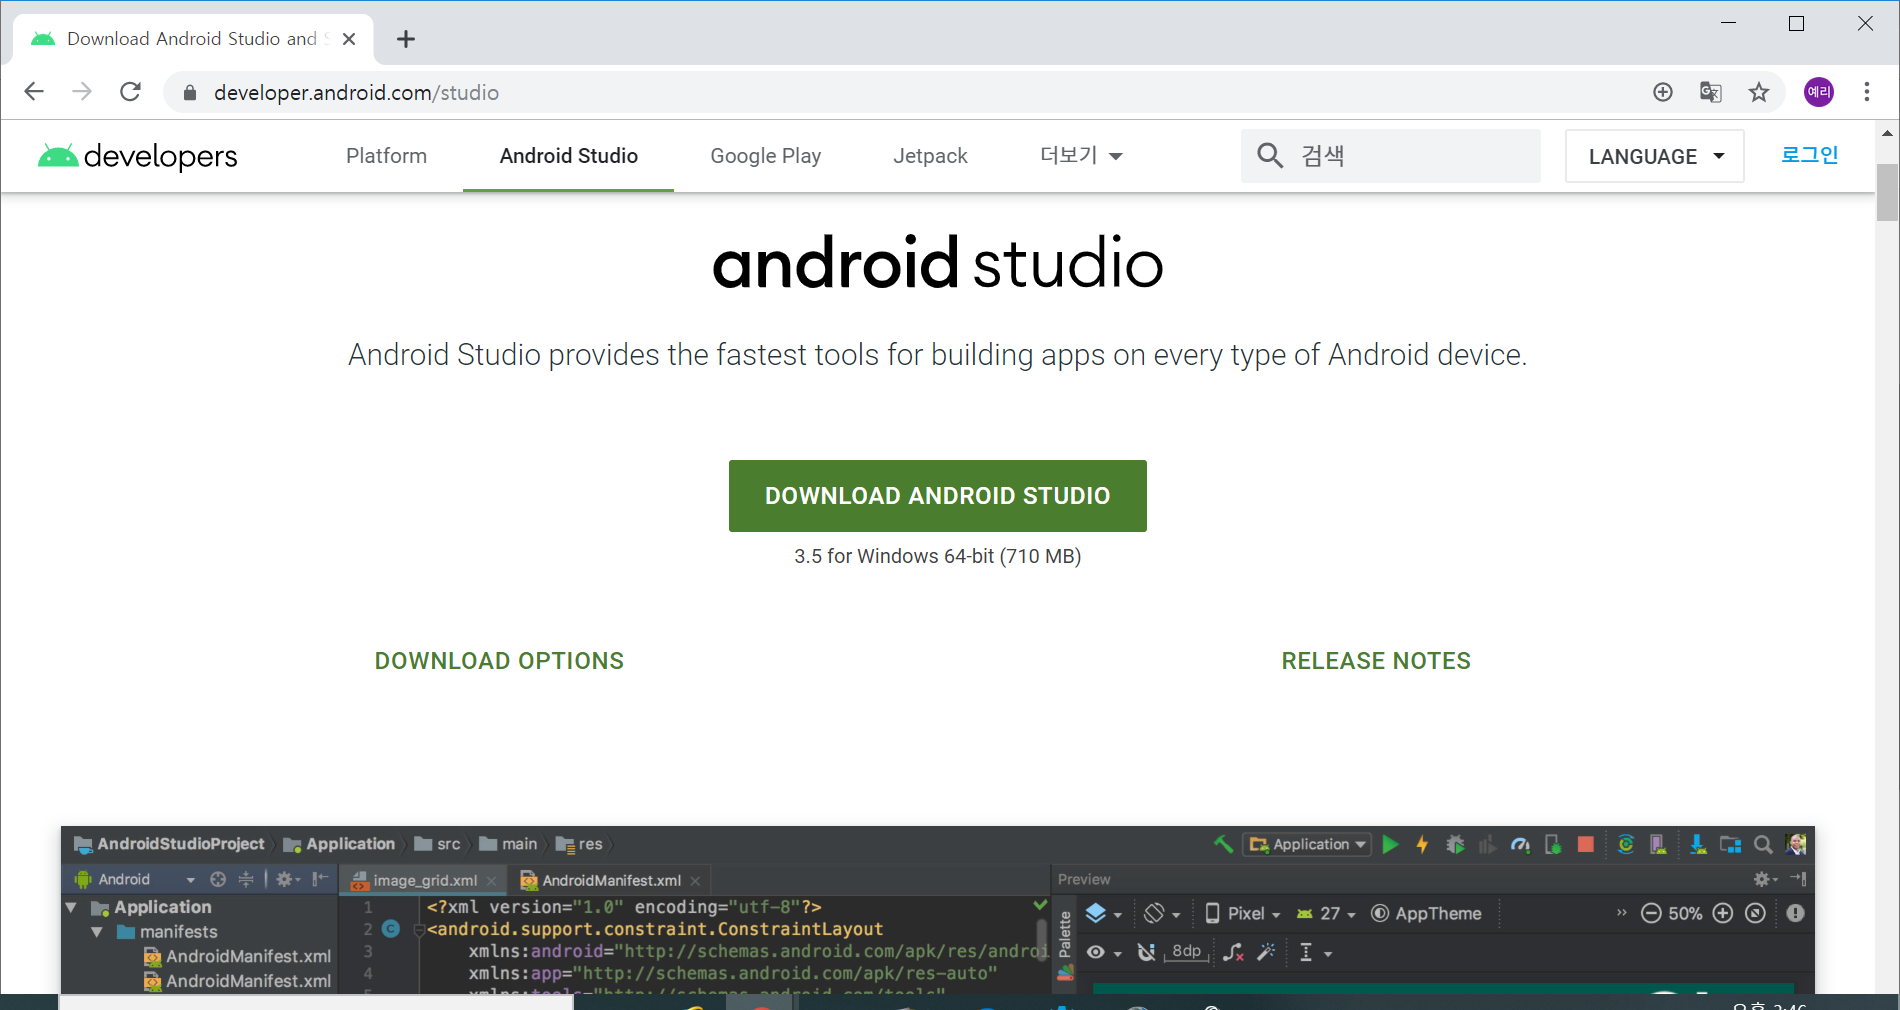Screen dimensions: 1900x1010
Task: Expand the 더보기 dropdown menu
Action: [x=1081, y=156]
